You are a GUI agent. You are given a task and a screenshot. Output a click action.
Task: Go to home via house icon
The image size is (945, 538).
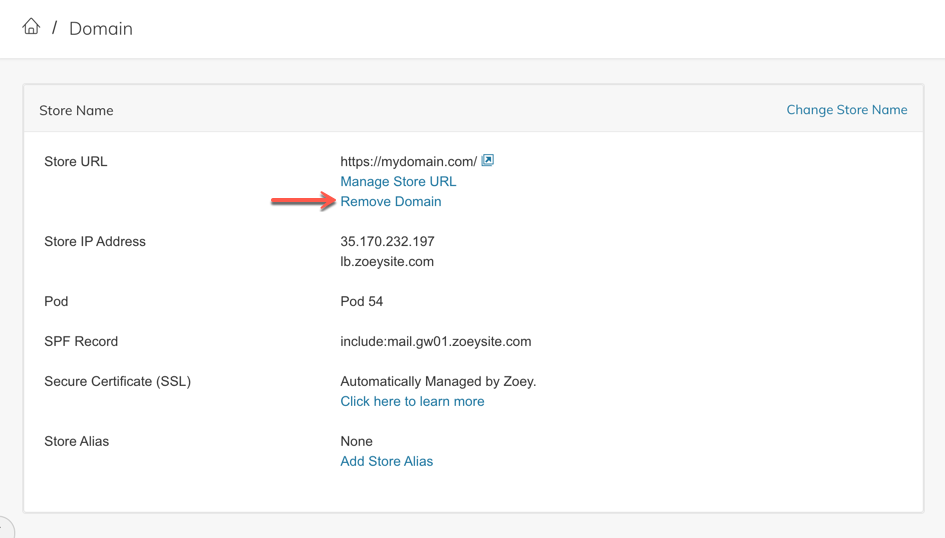[31, 27]
